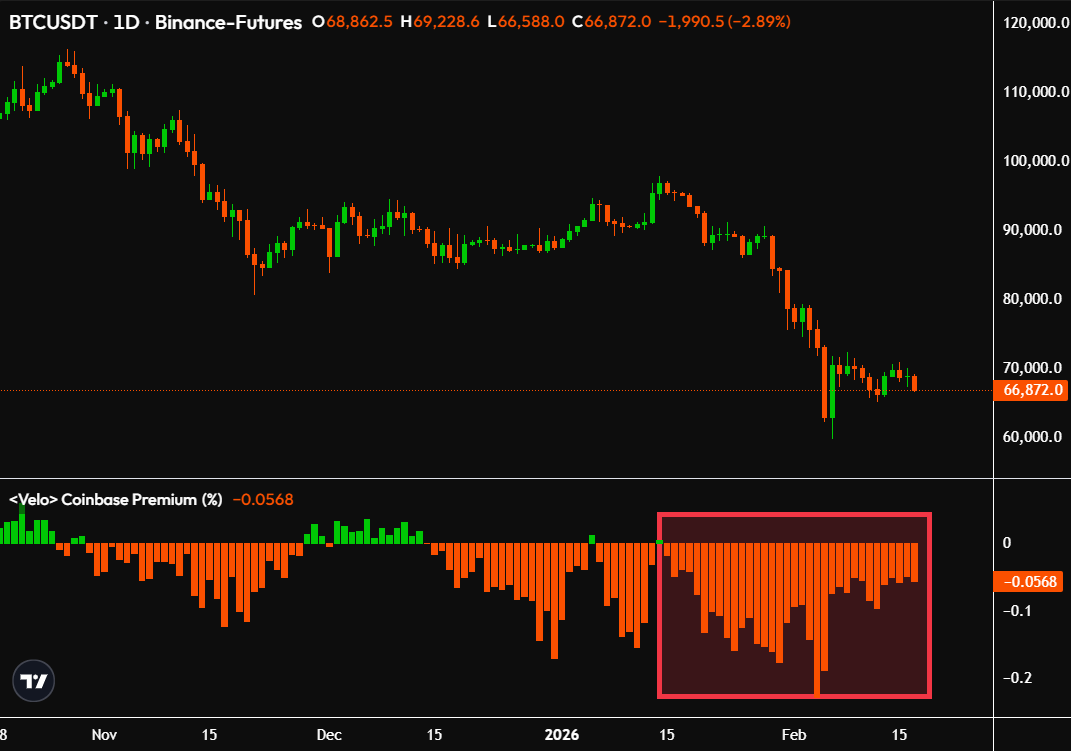Click the Nov label on time axis

pos(104,735)
